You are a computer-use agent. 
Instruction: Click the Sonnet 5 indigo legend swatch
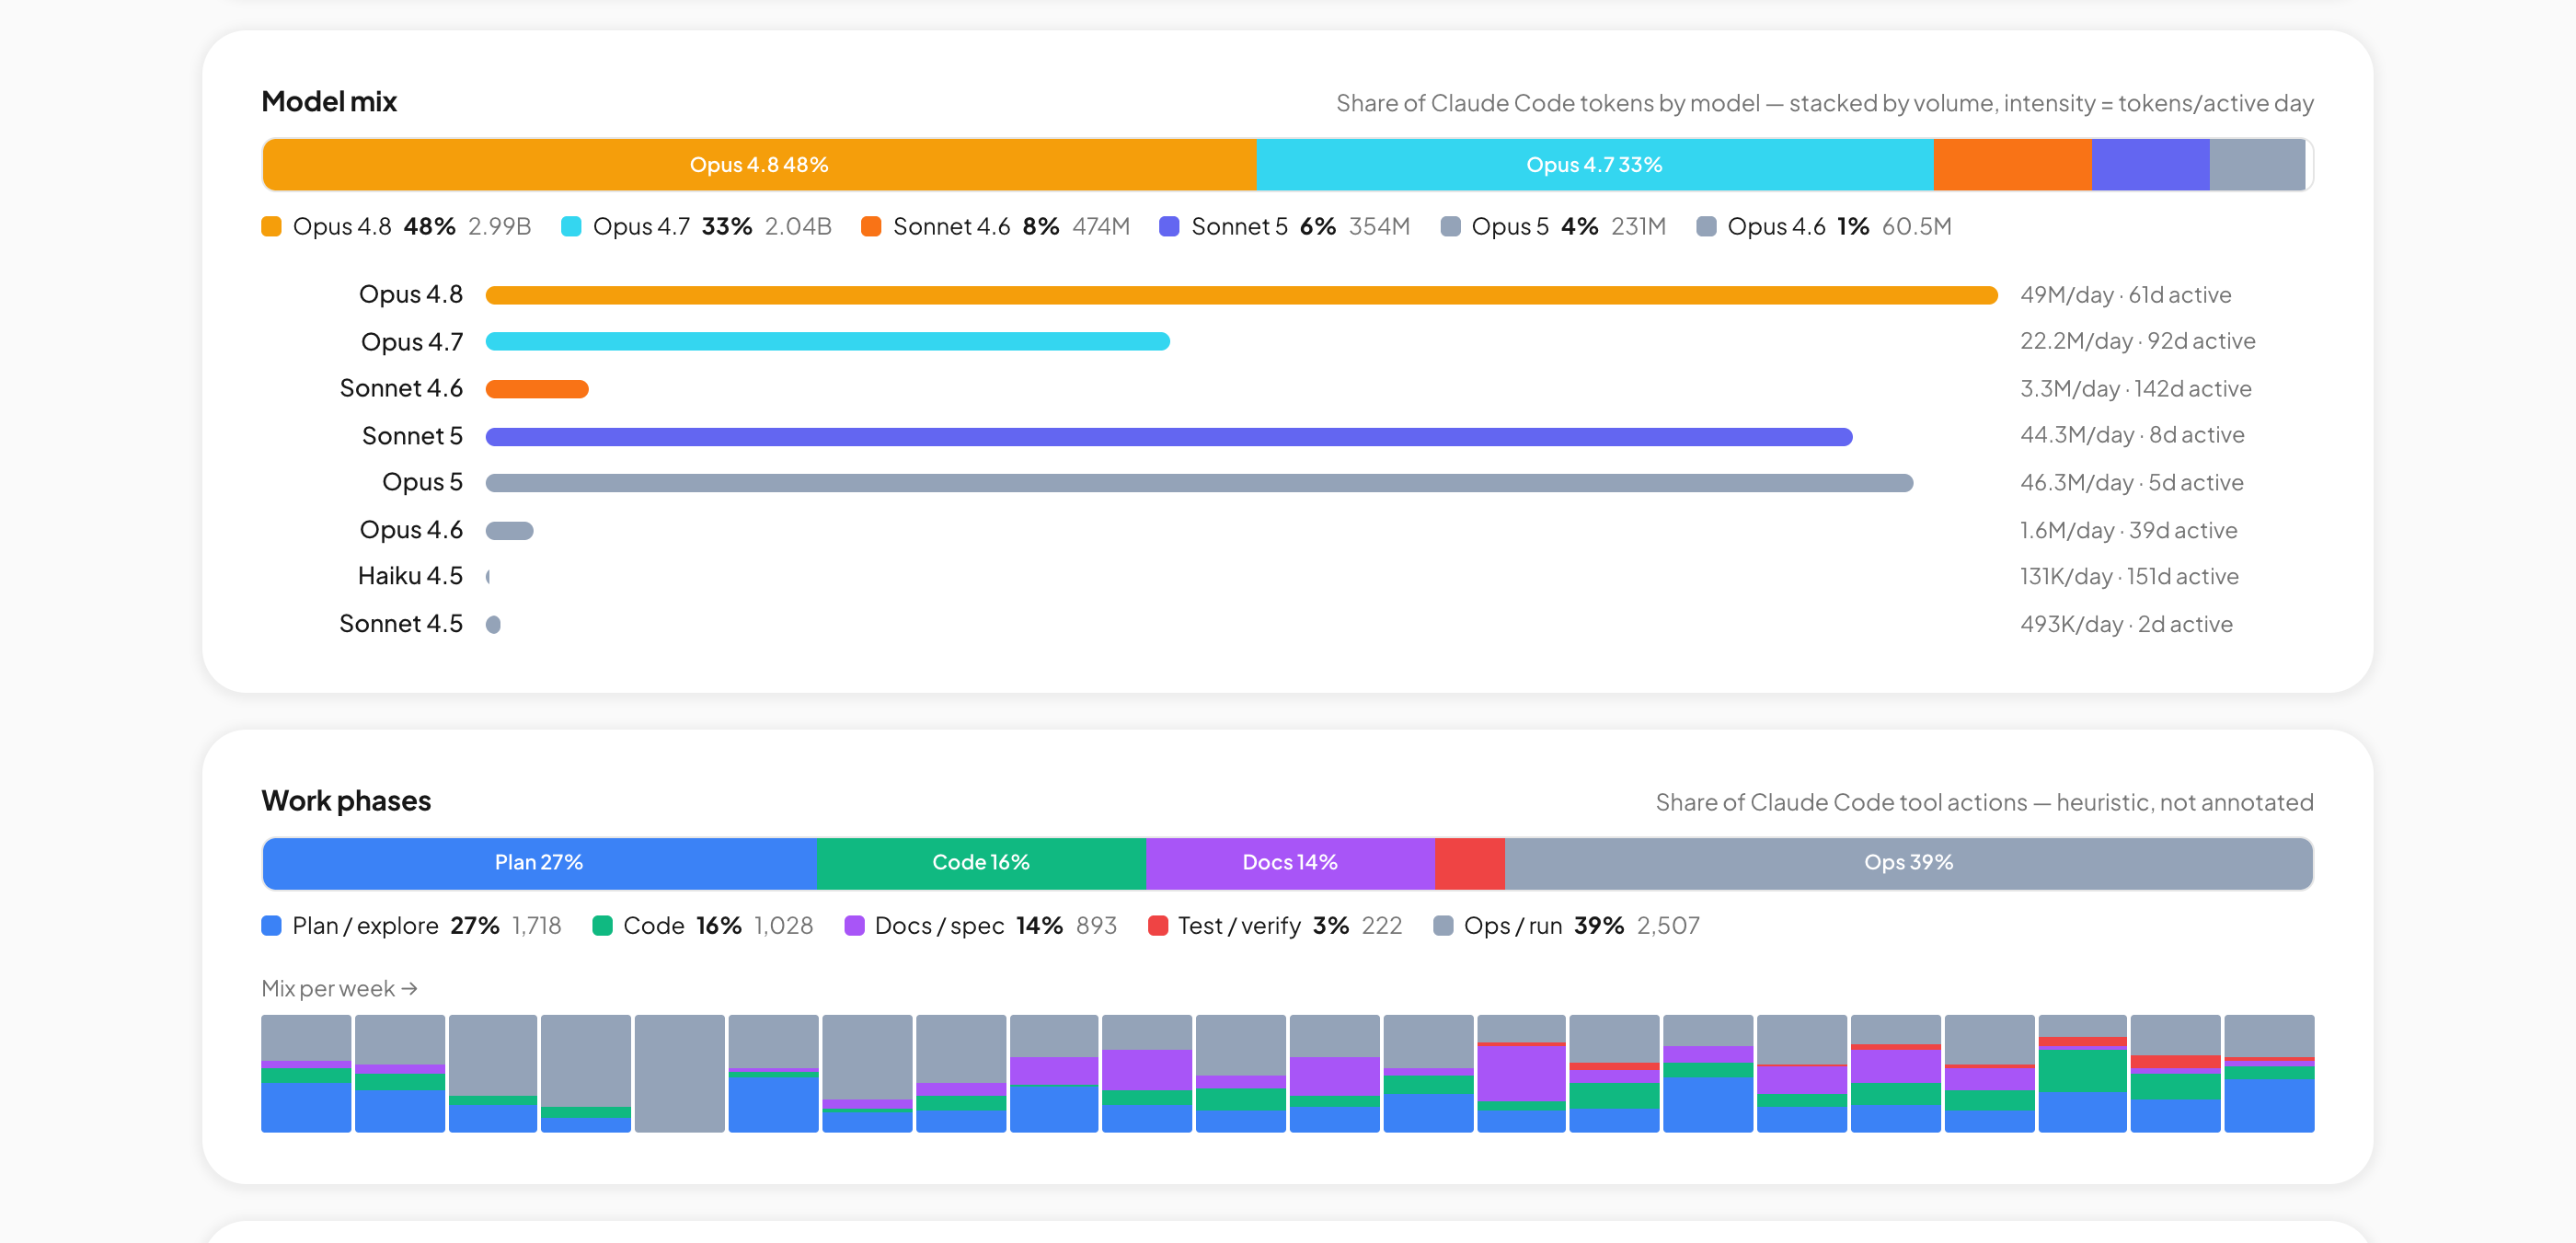click(1169, 227)
